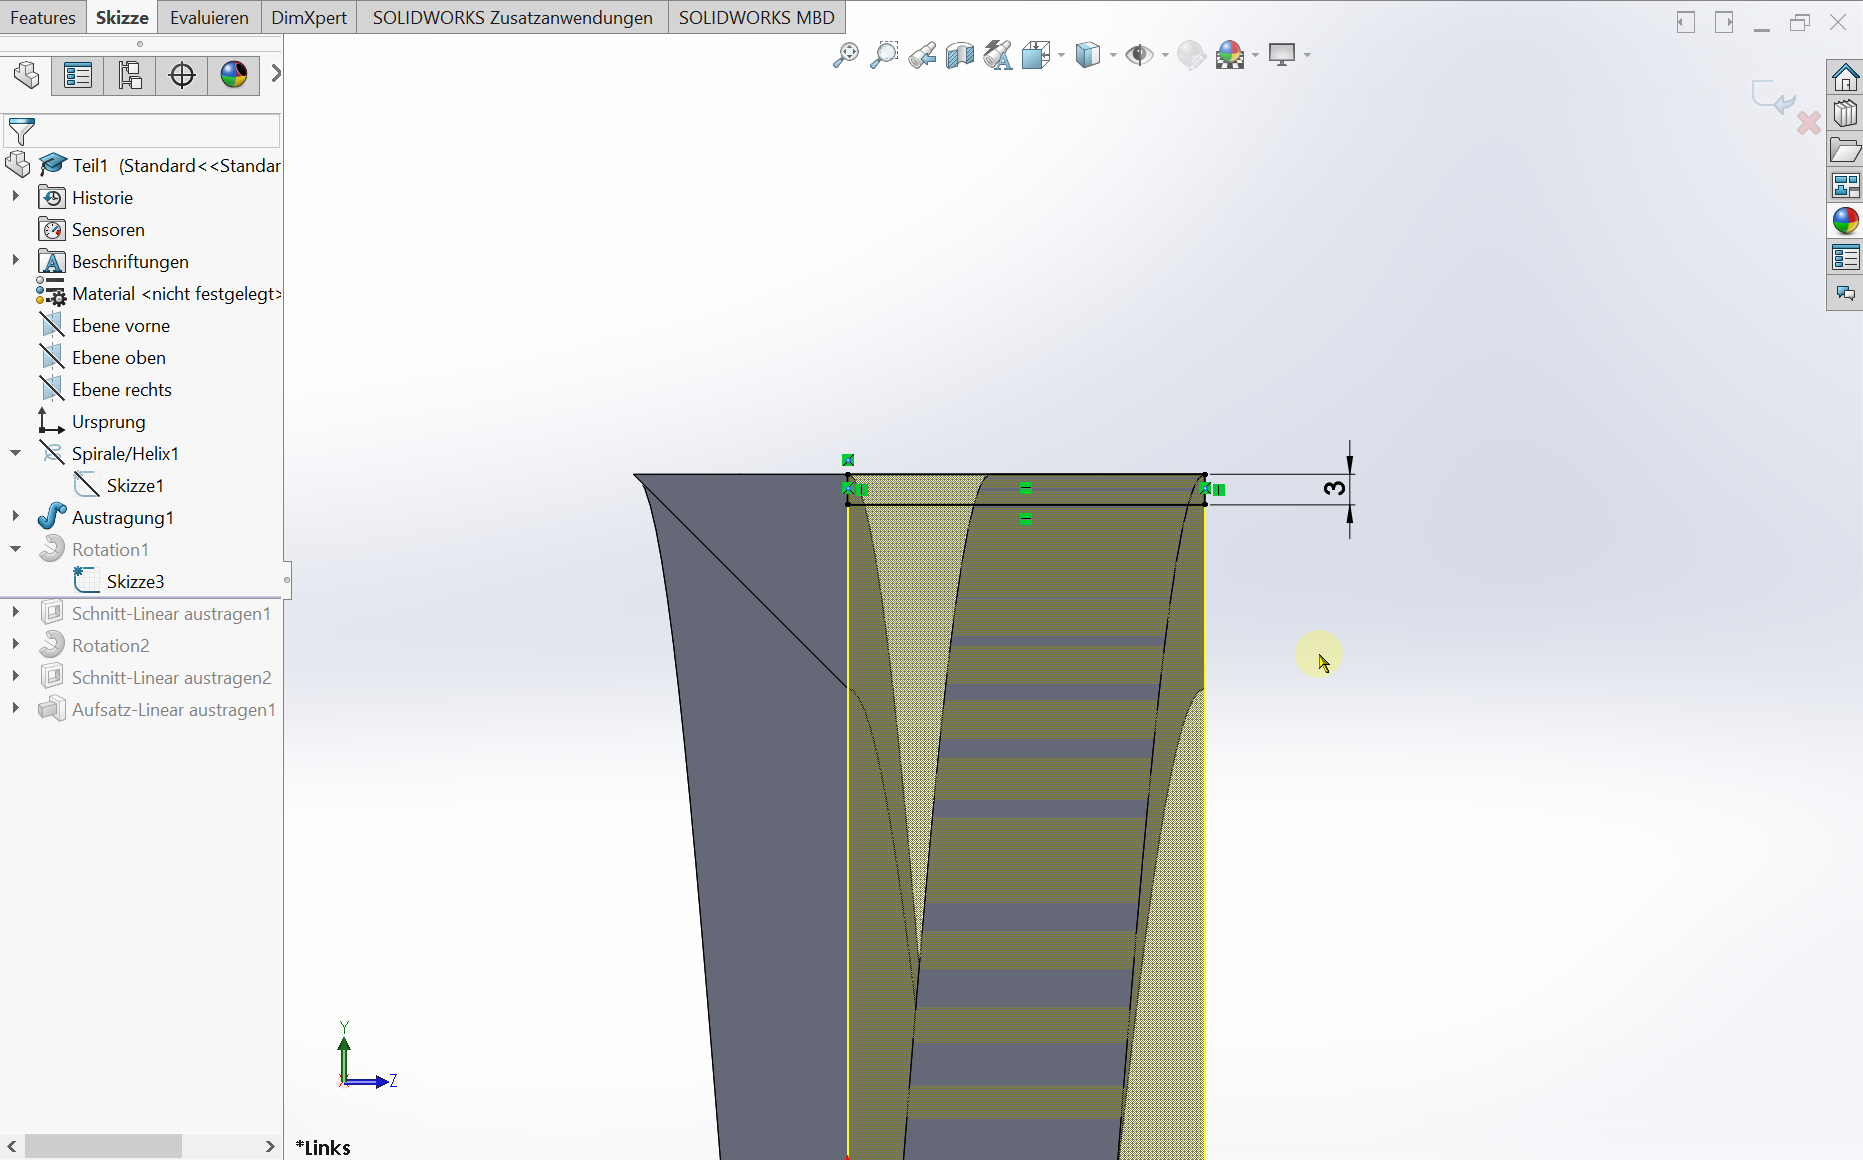Open the Evaluieren tab
This screenshot has width=1863, height=1160.
(x=209, y=18)
